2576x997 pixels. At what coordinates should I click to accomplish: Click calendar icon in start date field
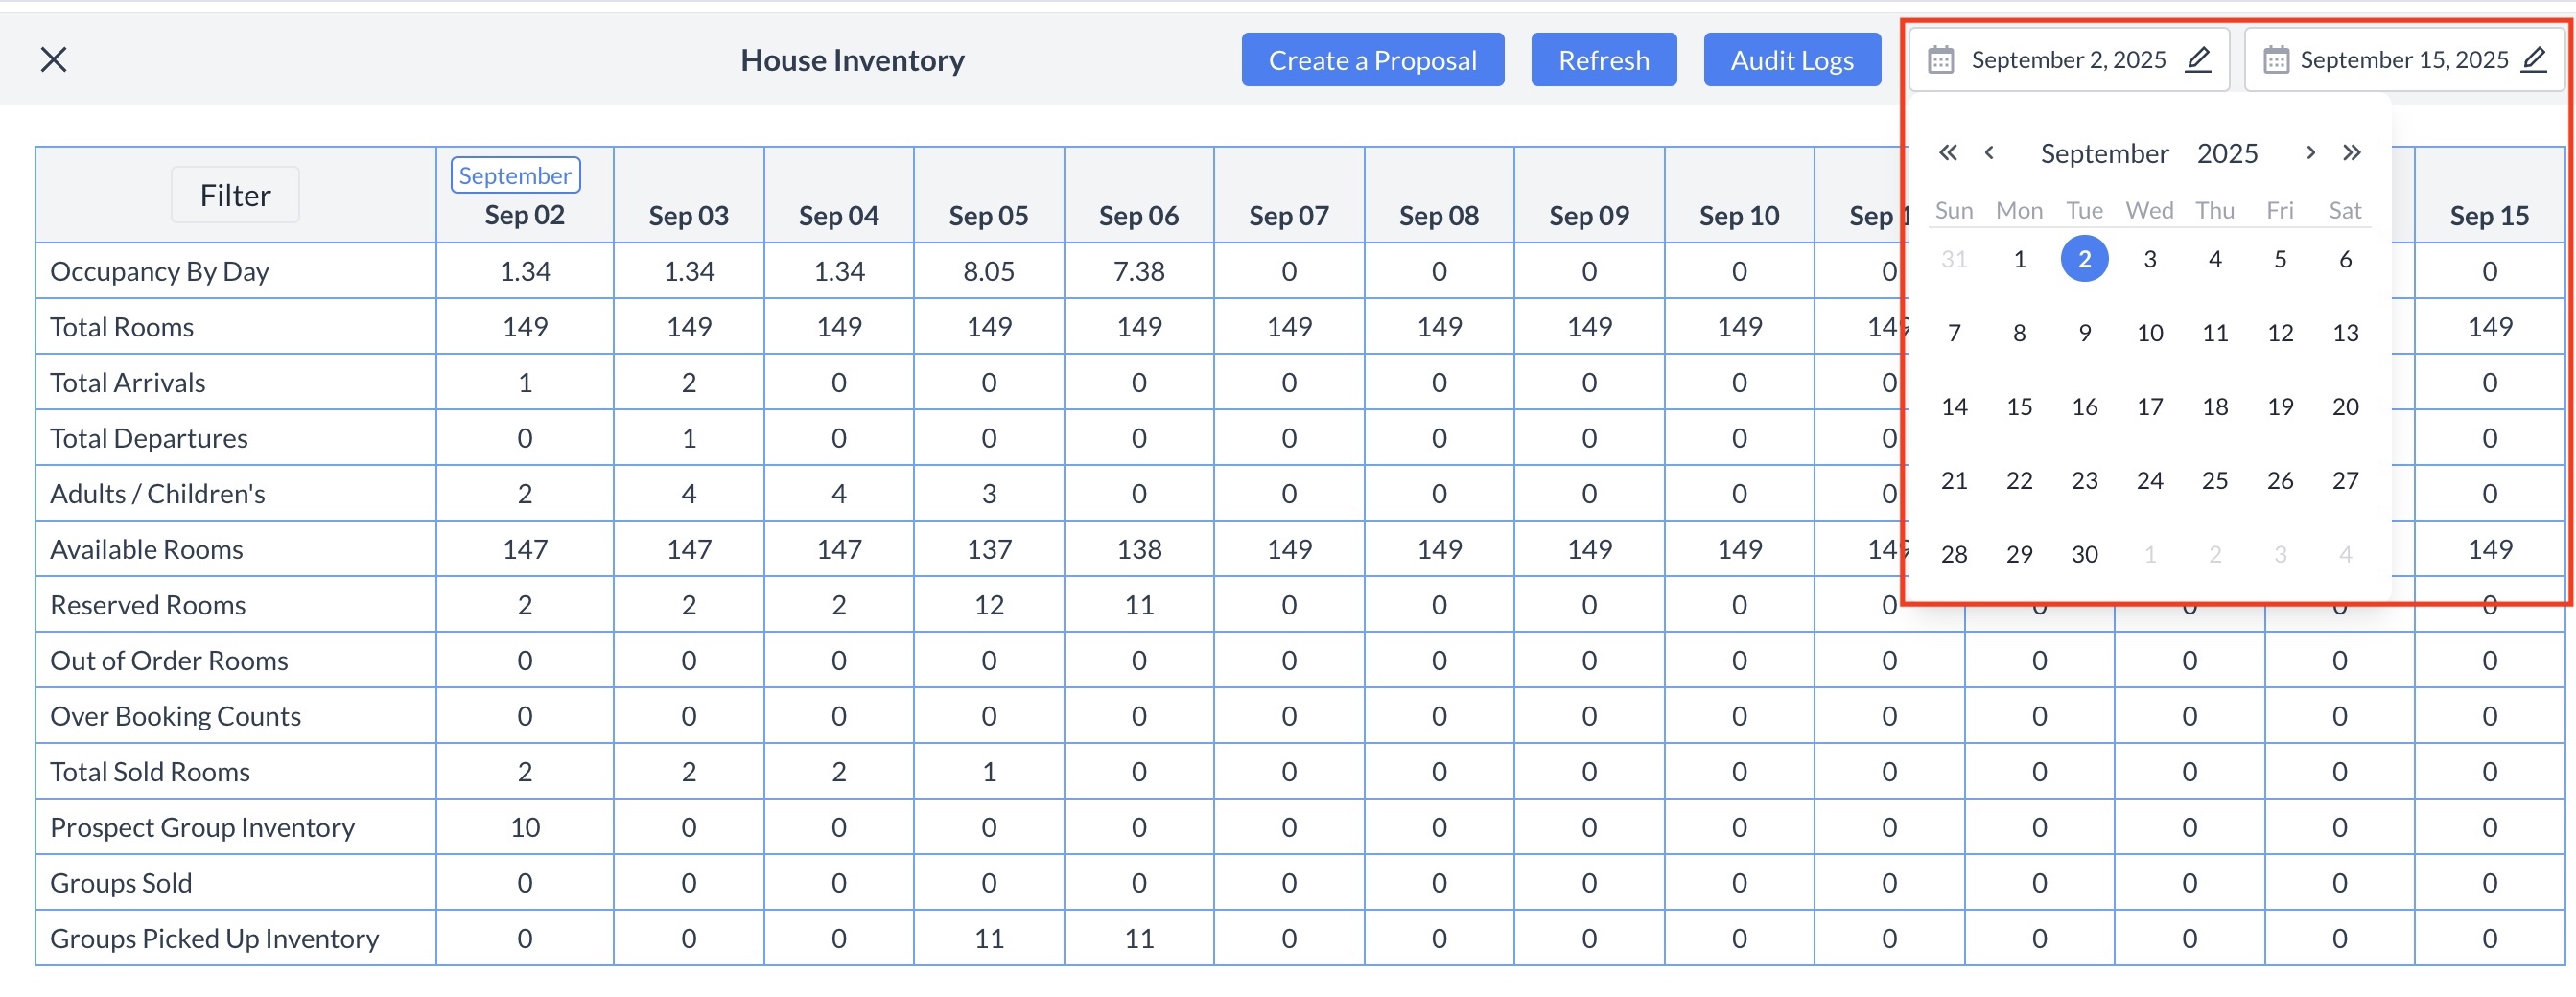(x=1940, y=60)
